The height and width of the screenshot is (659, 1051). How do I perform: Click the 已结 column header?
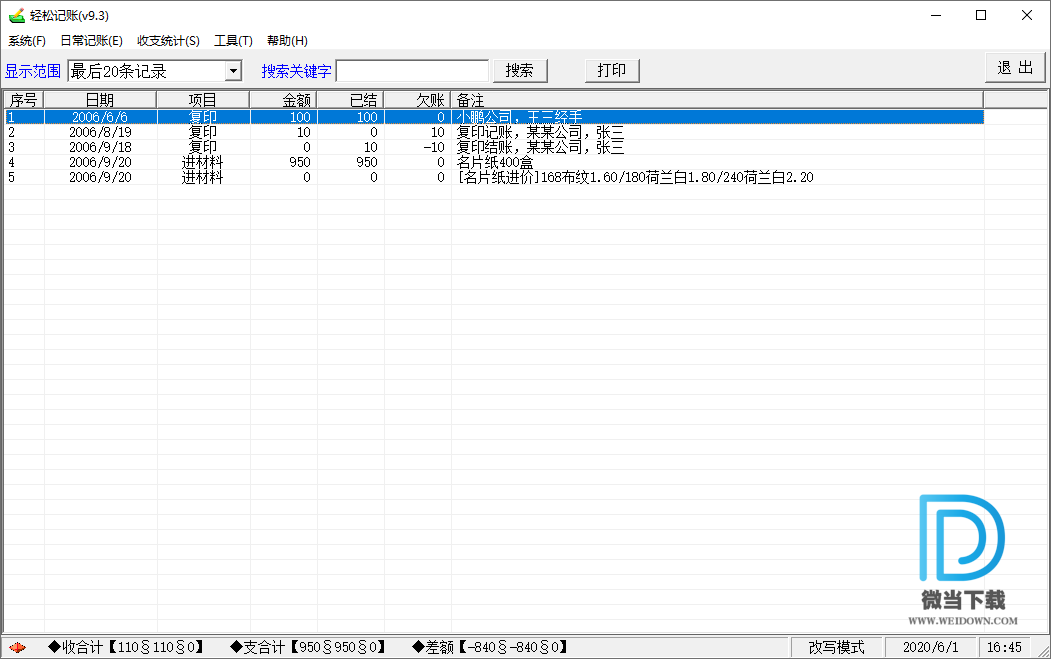(x=350, y=100)
